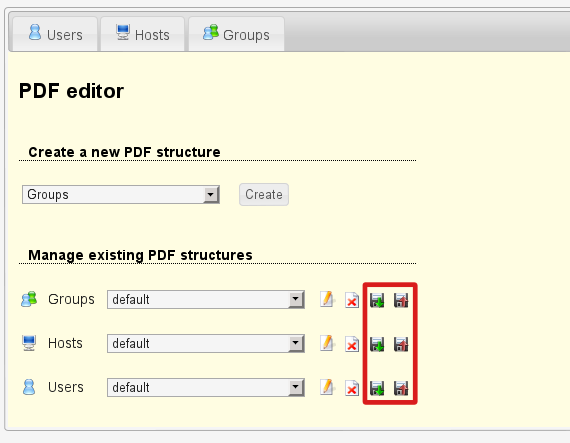Click the Create button
Image resolution: width=570 pixels, height=443 pixels.
tap(264, 194)
